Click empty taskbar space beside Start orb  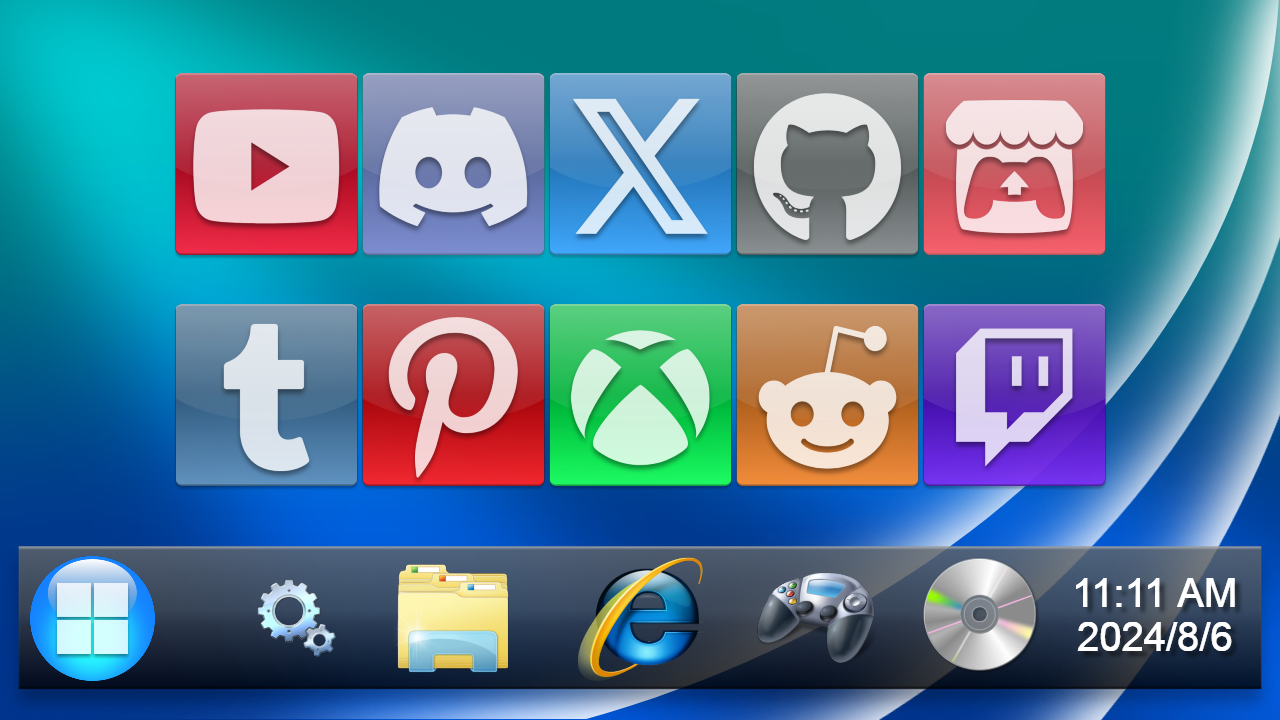[198, 618]
